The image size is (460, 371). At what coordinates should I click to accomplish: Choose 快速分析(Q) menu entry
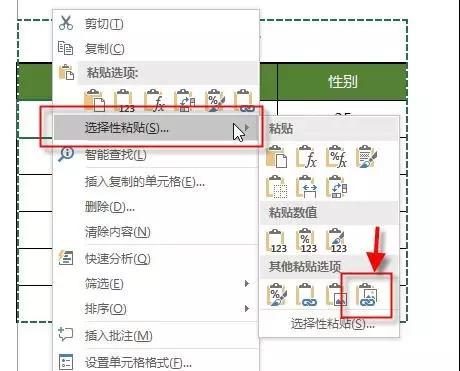(156, 258)
